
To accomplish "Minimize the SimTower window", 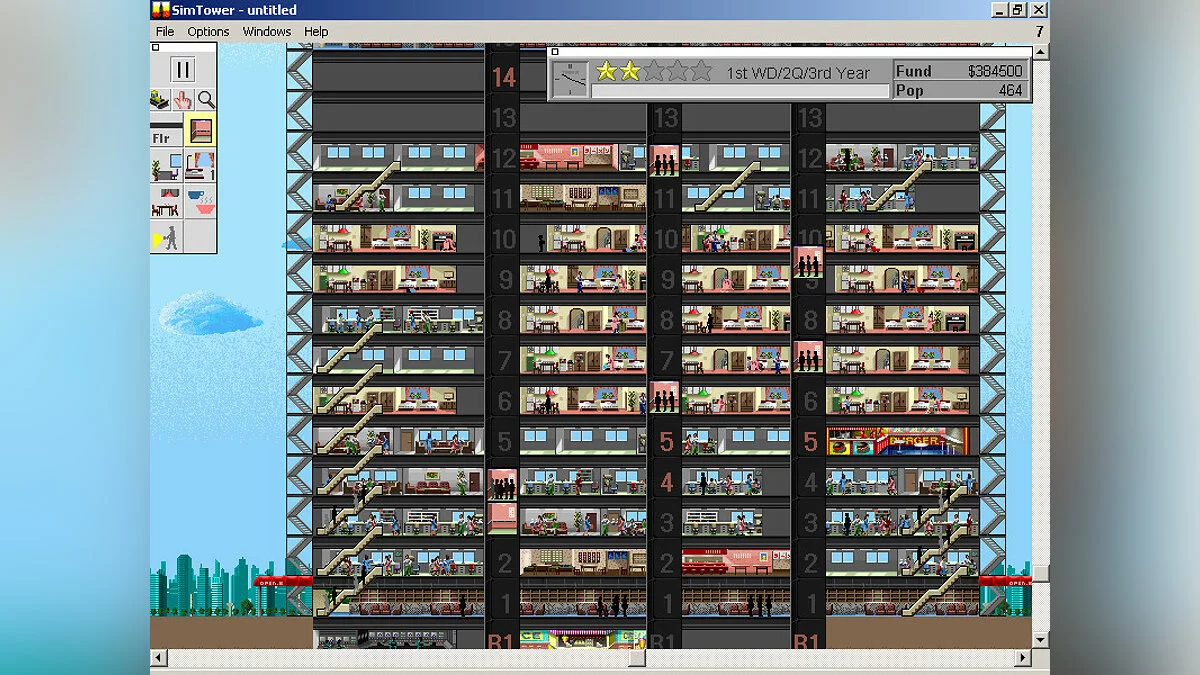I will [999, 9].
